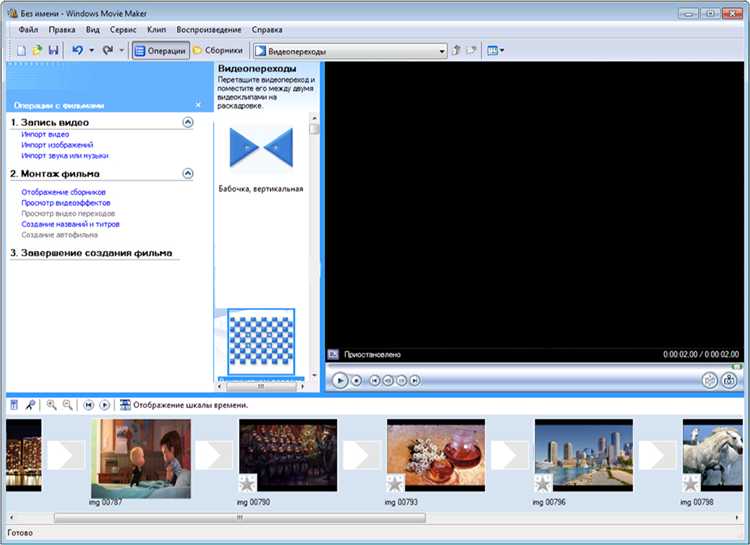Undo the last action
Screen dimensions: 750x545
click(77, 50)
